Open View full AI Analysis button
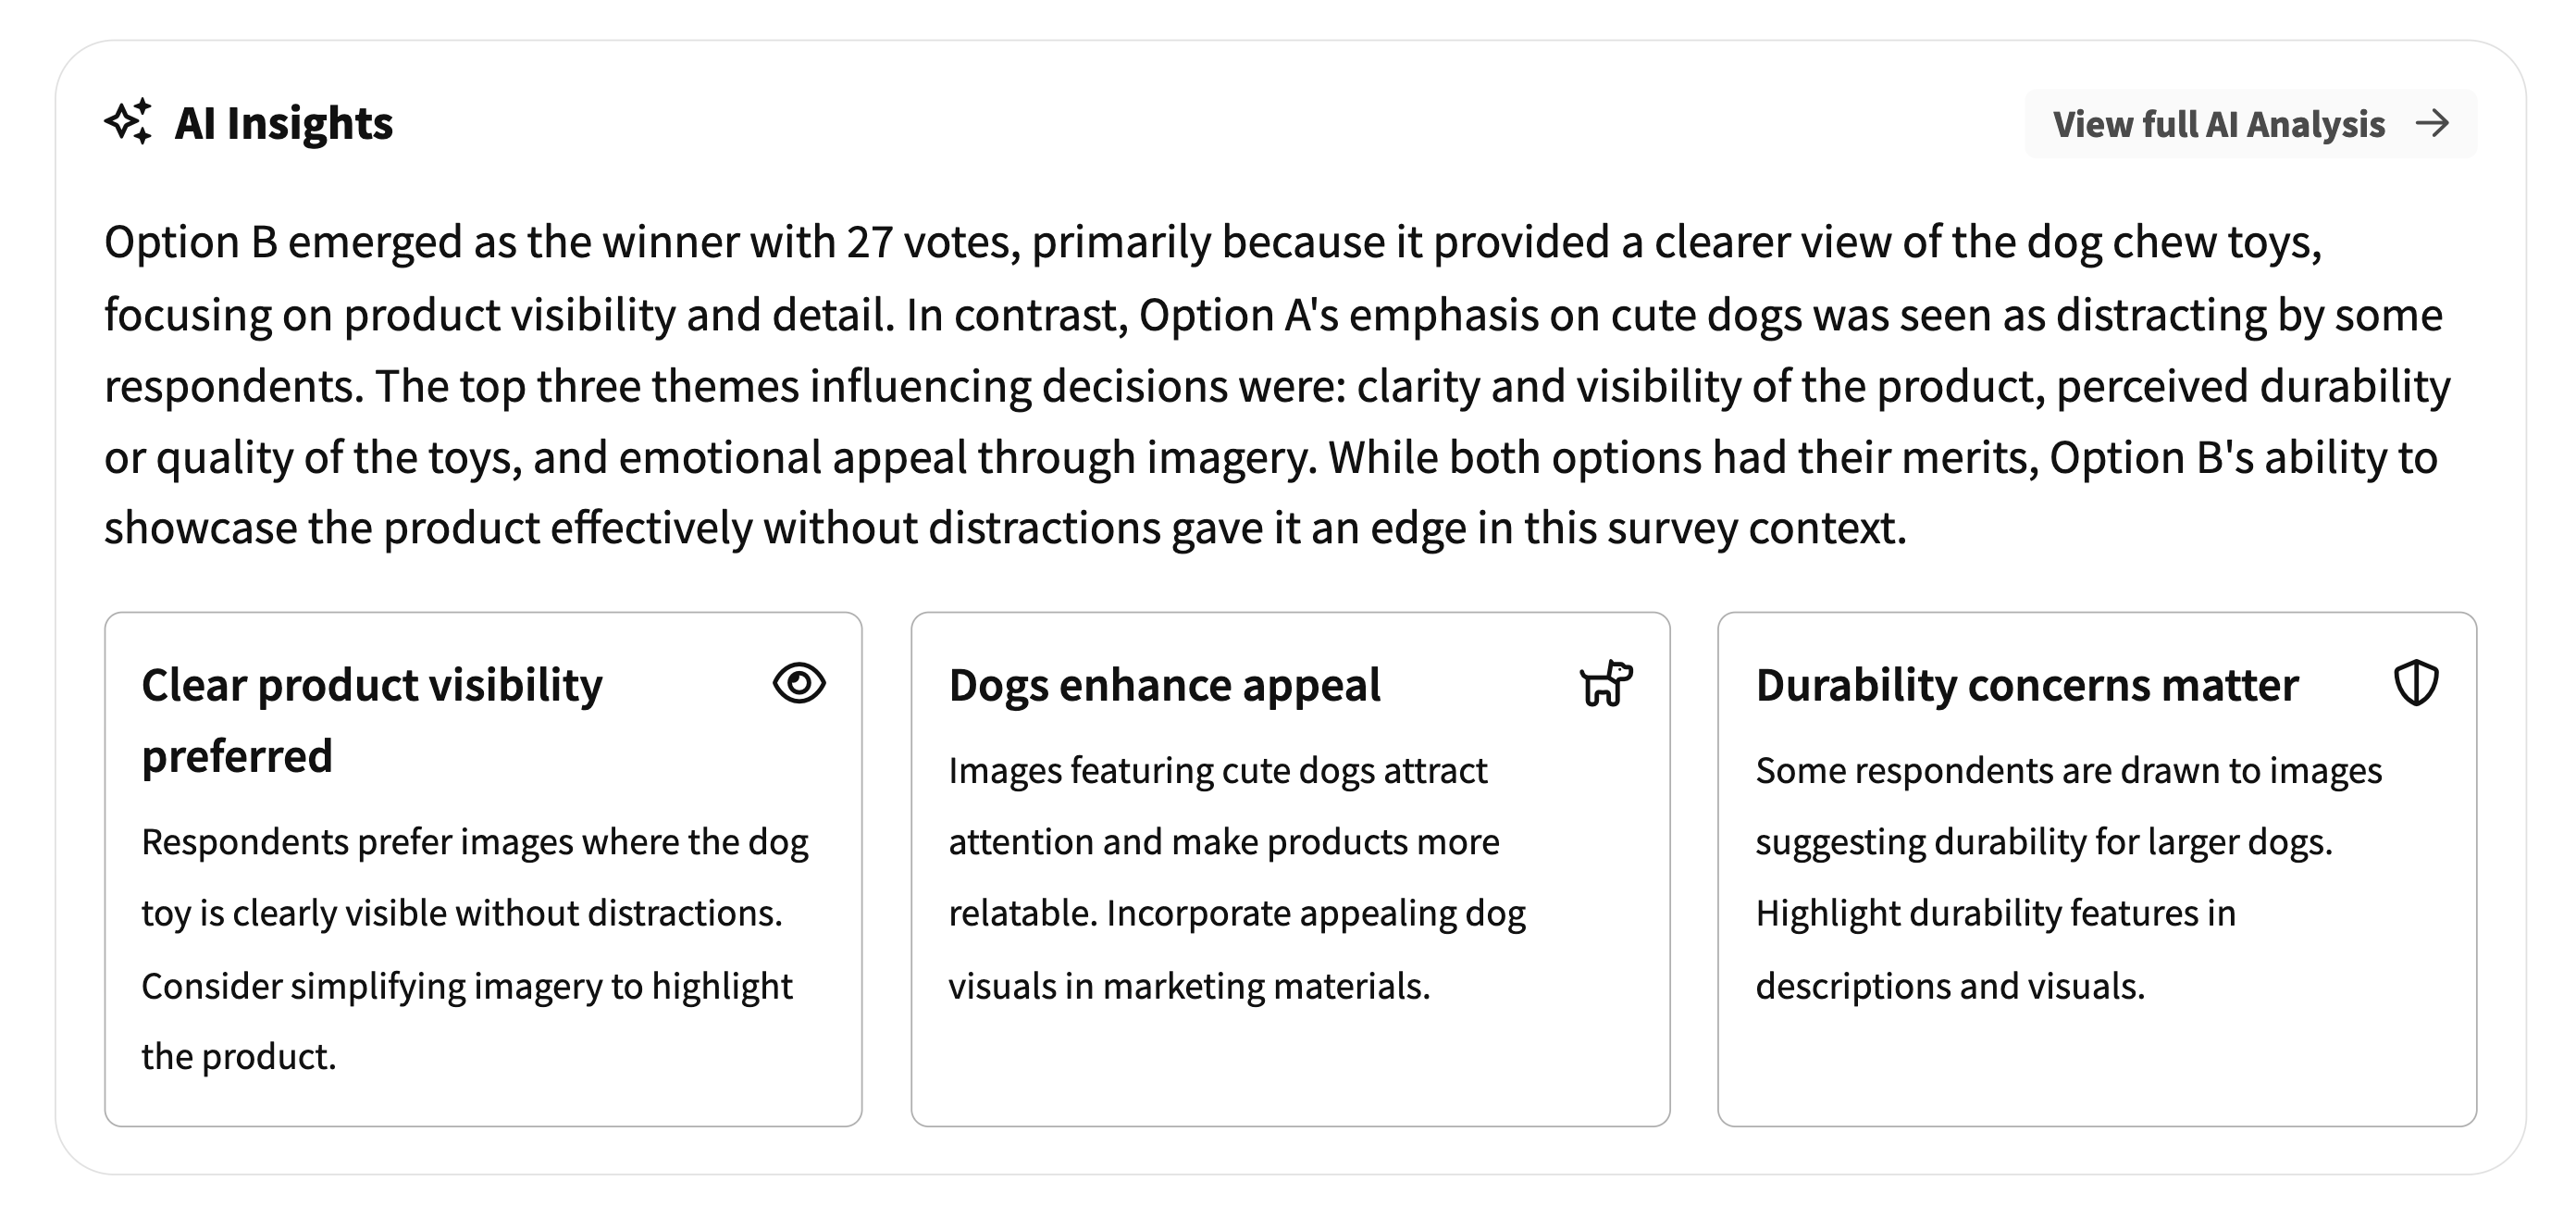 [x=2251, y=124]
